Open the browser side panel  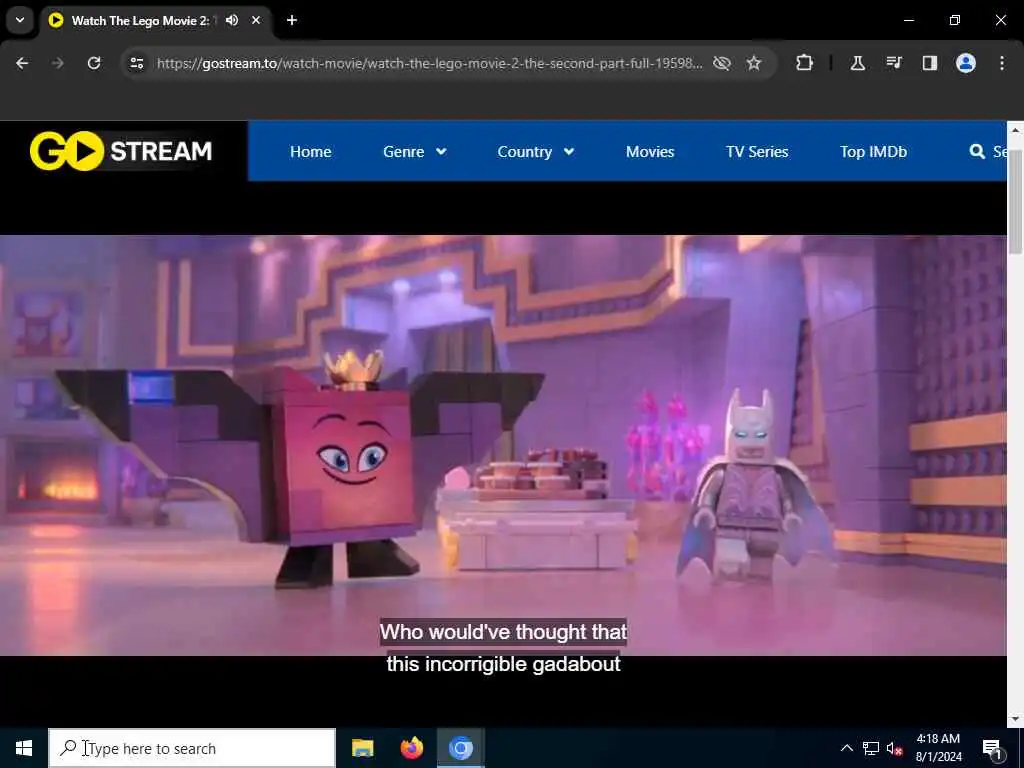(x=930, y=63)
